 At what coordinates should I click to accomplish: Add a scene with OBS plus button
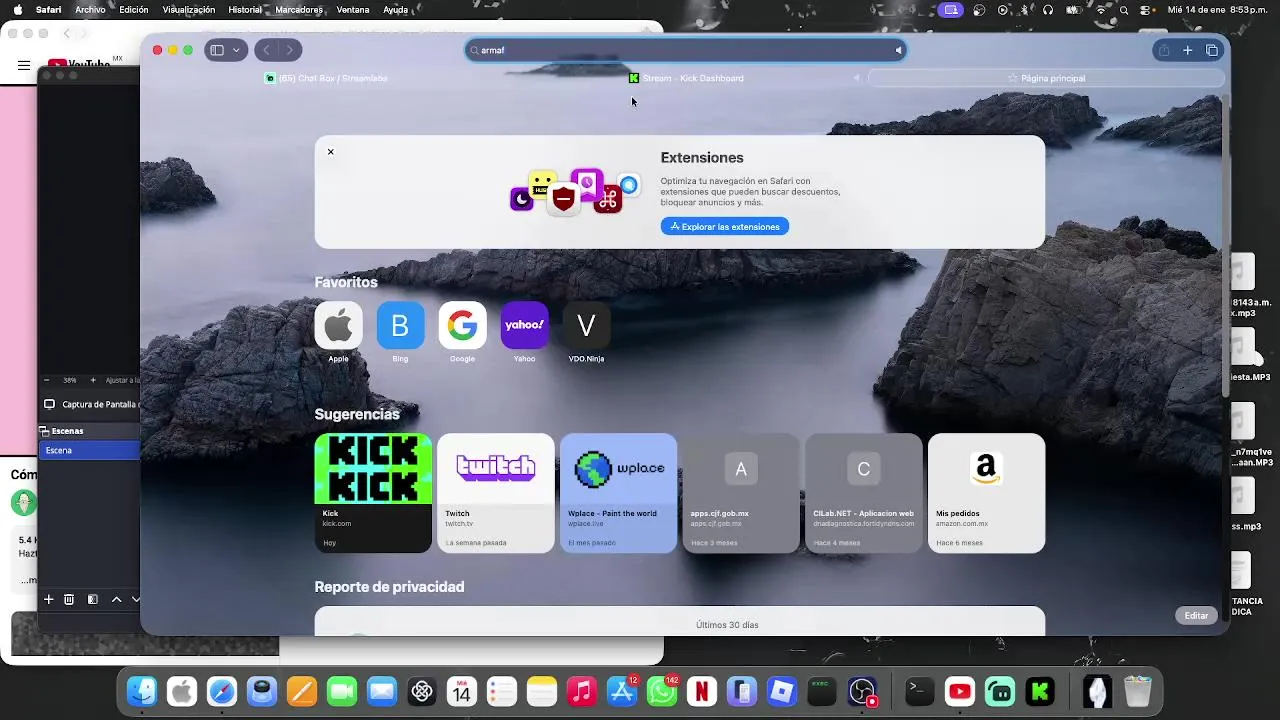coord(48,599)
